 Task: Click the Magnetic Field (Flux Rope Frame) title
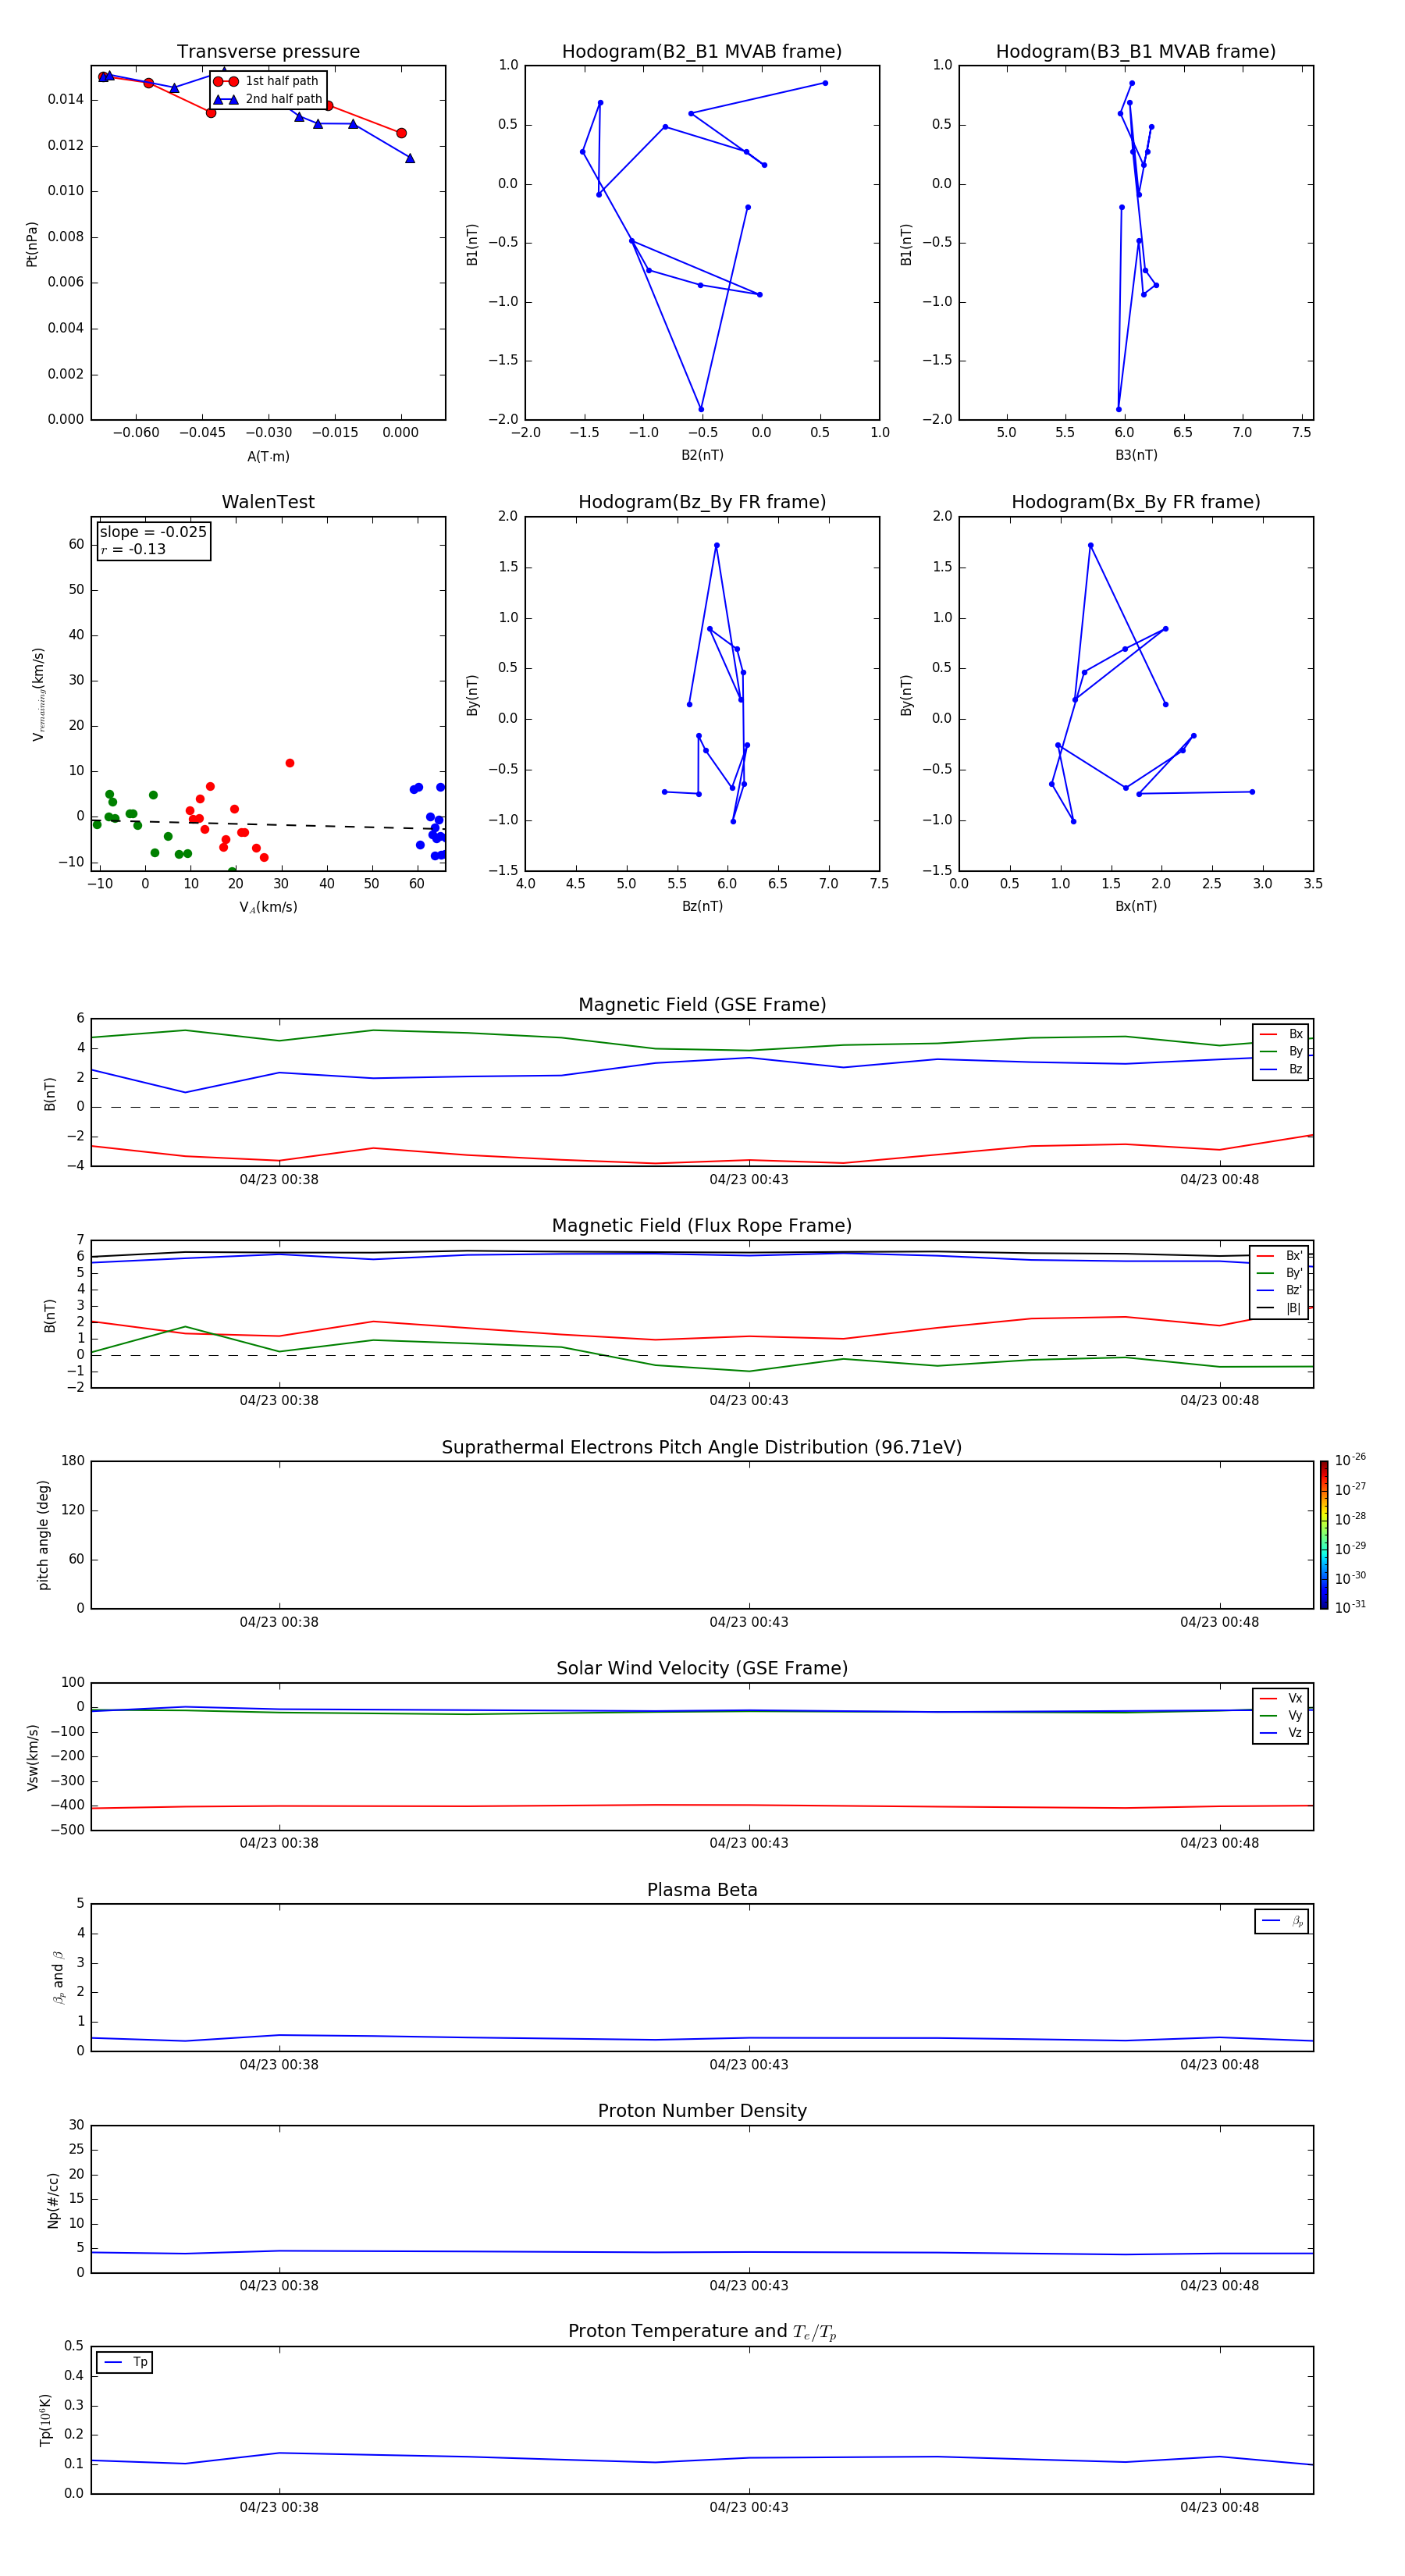(x=702, y=1226)
